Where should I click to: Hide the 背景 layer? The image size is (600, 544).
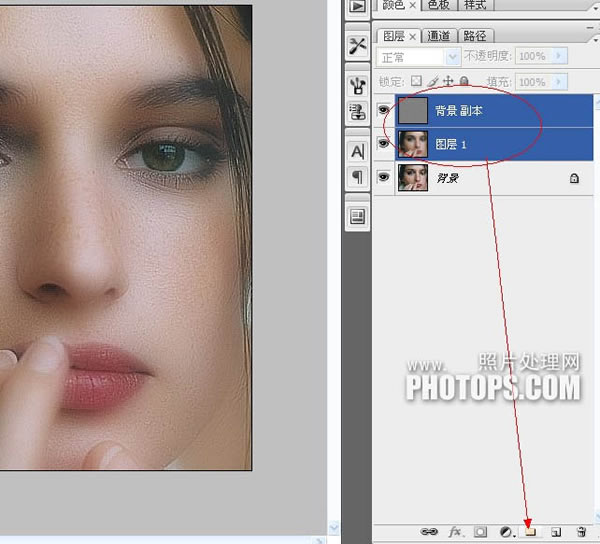click(x=383, y=177)
